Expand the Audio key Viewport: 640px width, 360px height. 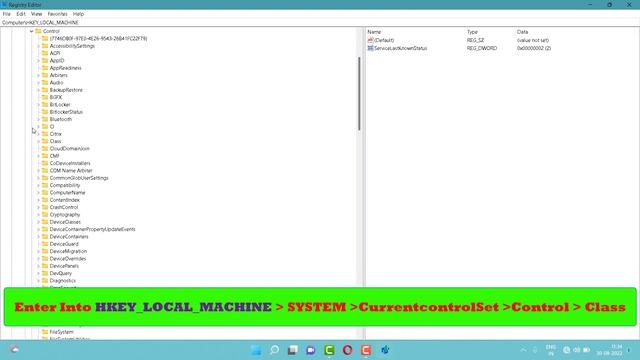point(39,82)
